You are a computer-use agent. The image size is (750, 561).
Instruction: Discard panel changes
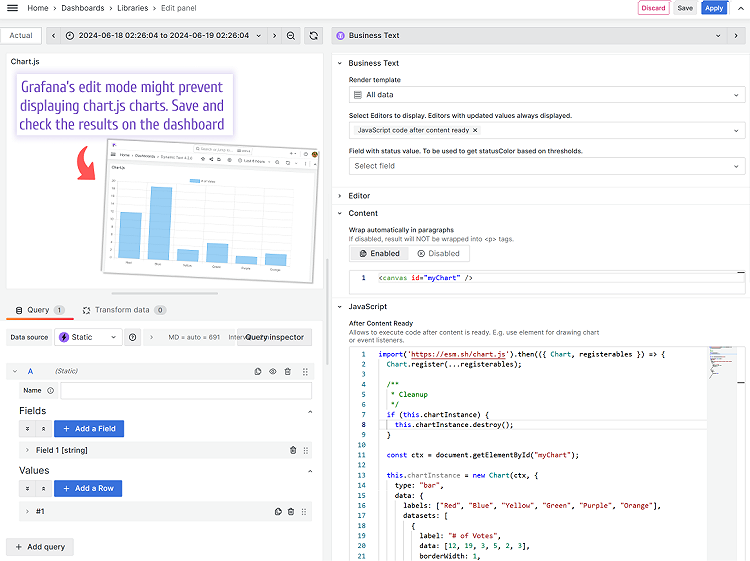point(653,8)
